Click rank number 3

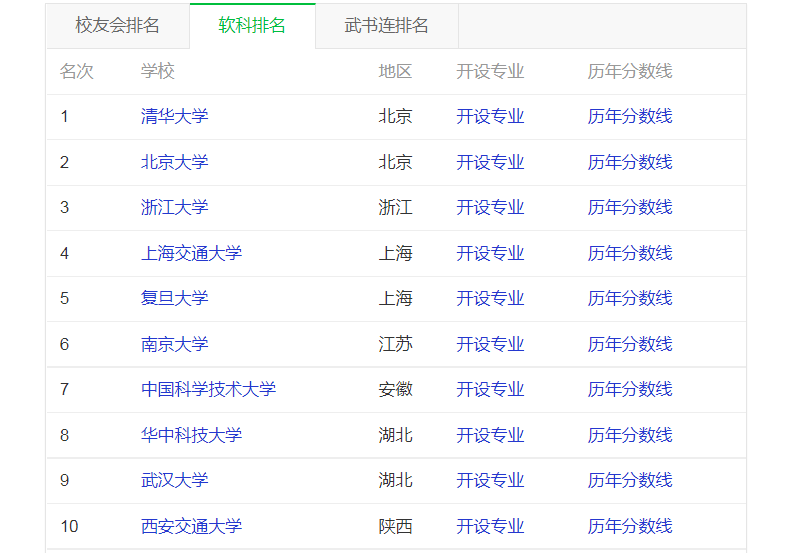[x=64, y=208]
